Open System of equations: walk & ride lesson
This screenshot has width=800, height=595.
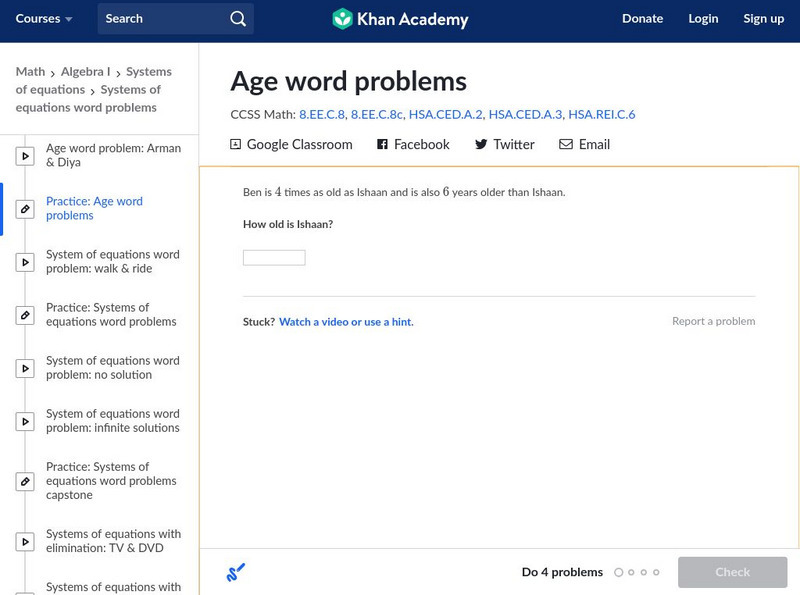(x=112, y=261)
